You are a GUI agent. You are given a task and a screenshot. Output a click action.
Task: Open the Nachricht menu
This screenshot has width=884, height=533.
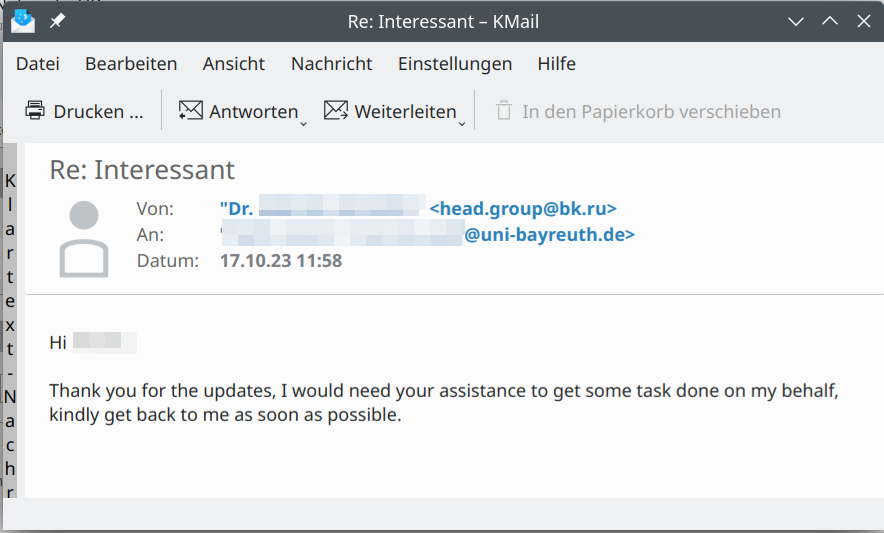[332, 64]
